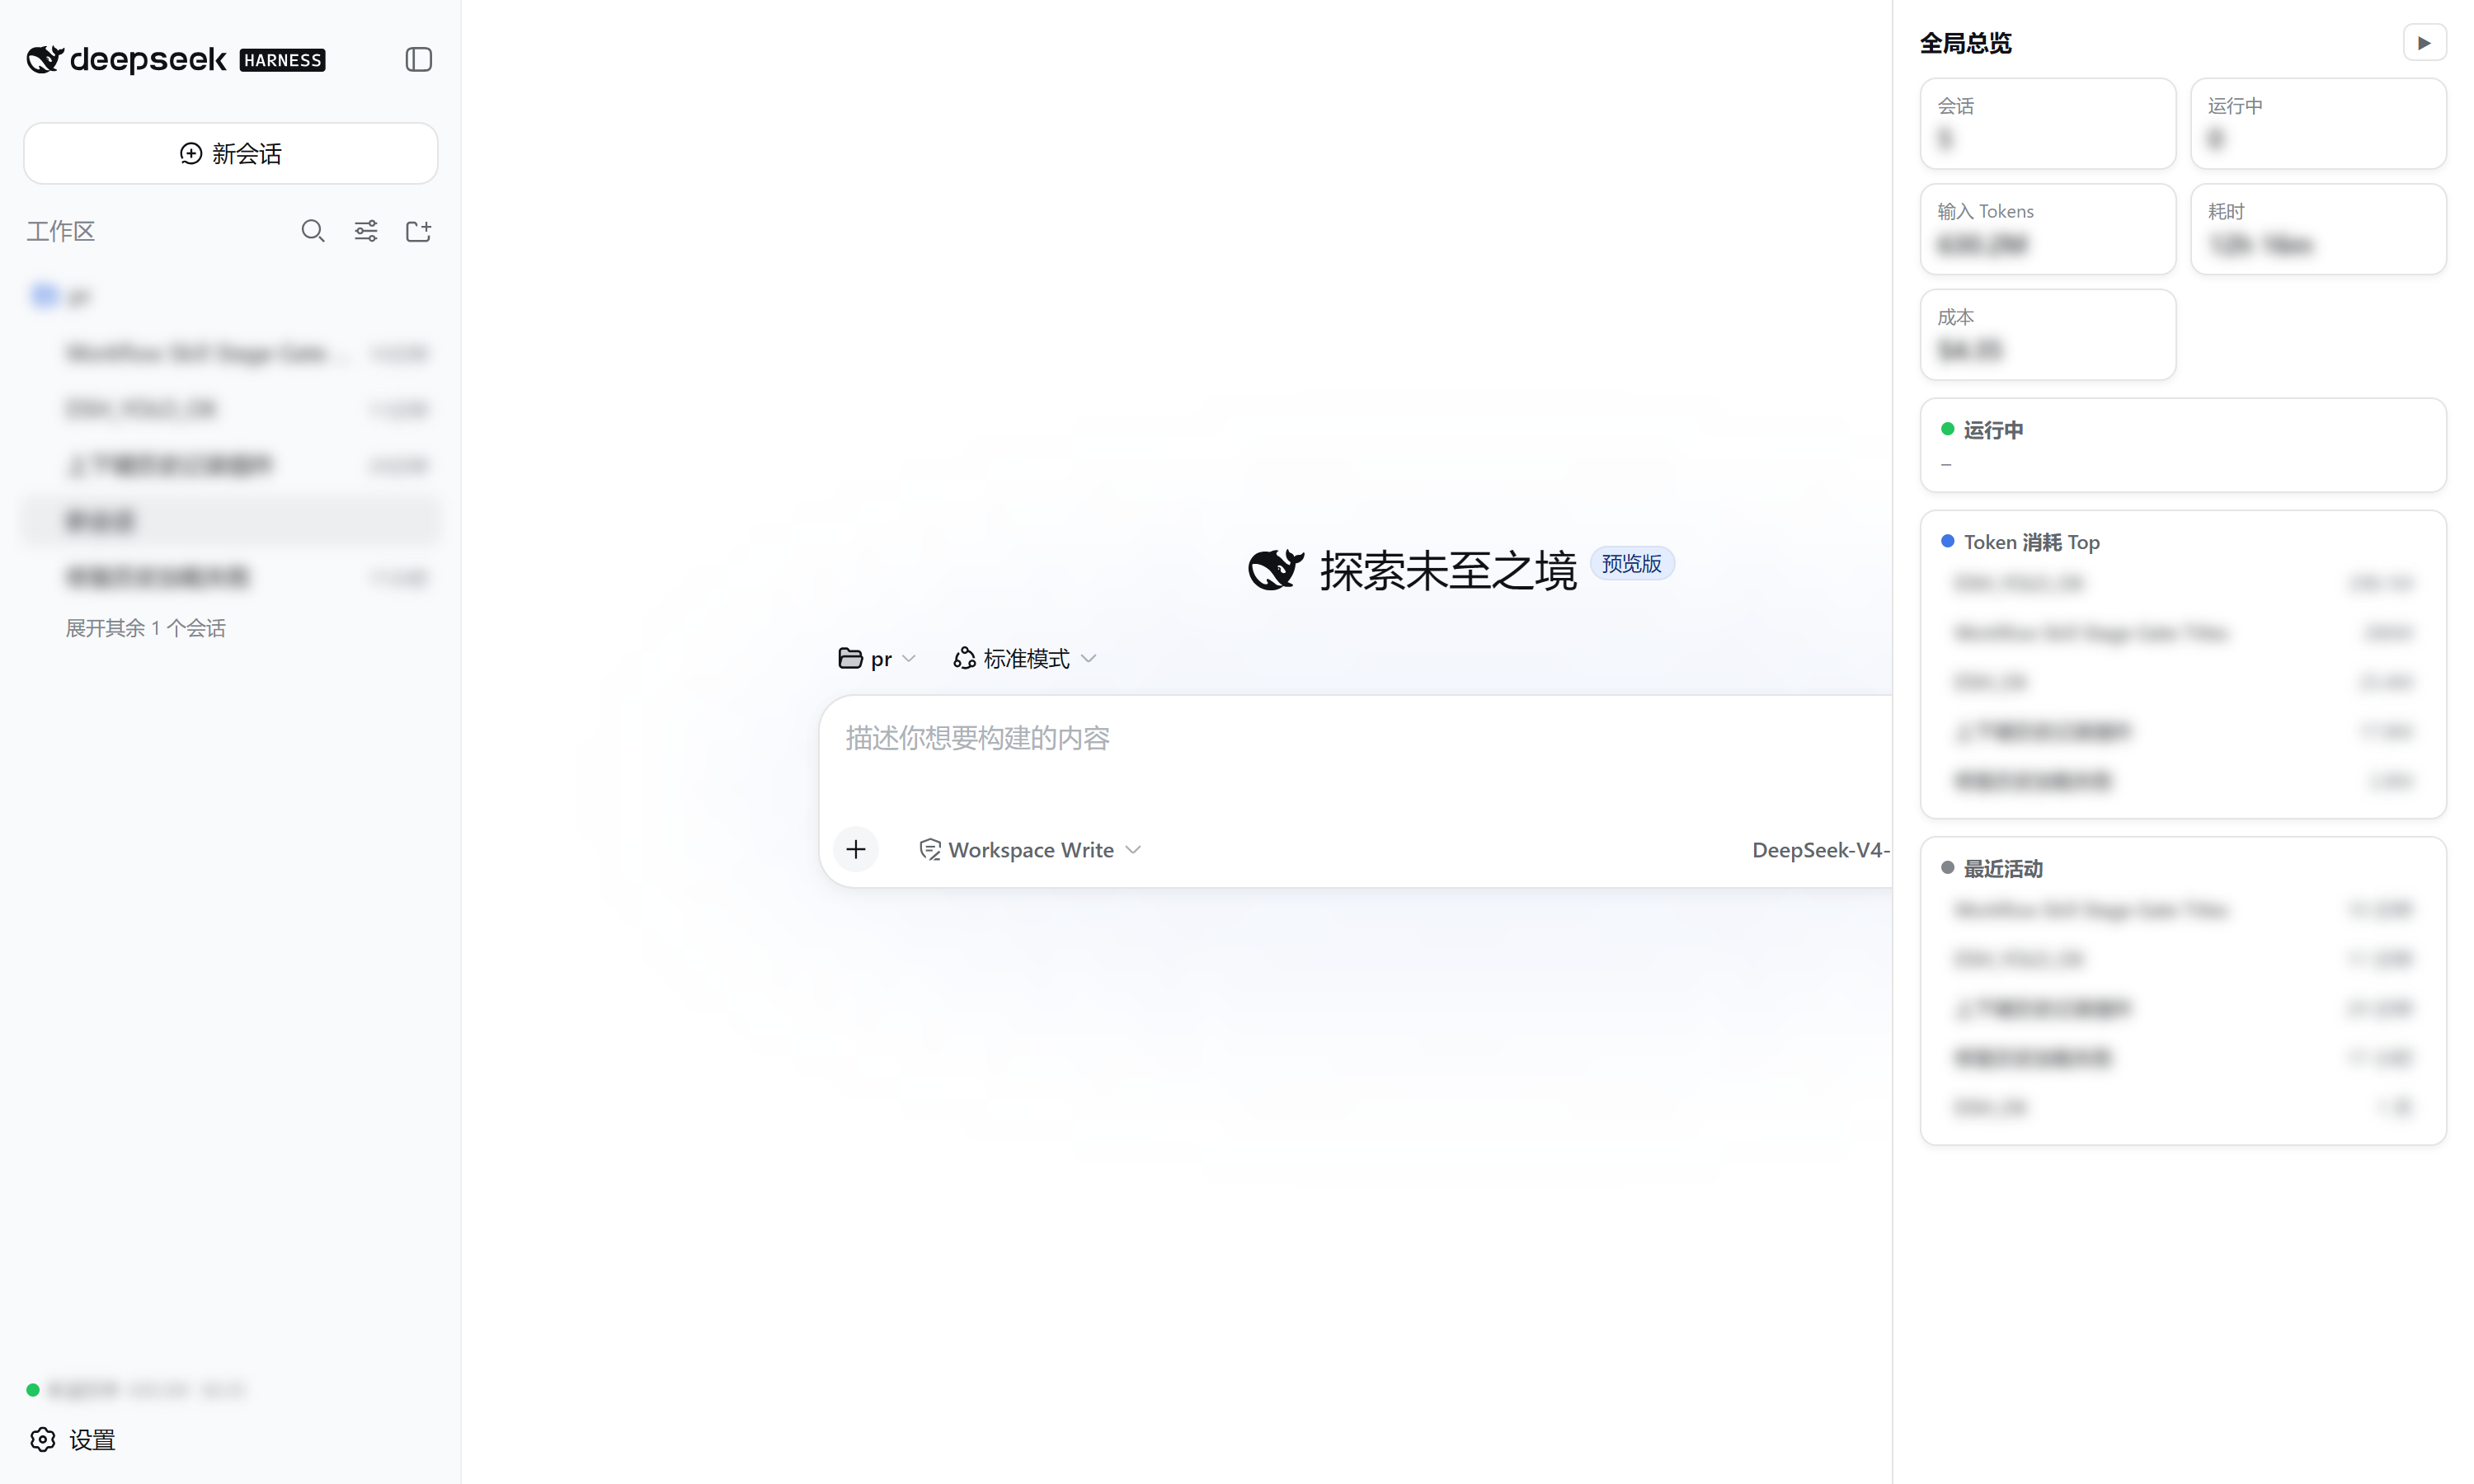Click the settings gear icon
Image resolution: width=2474 pixels, height=1484 pixels.
coord(43,1440)
